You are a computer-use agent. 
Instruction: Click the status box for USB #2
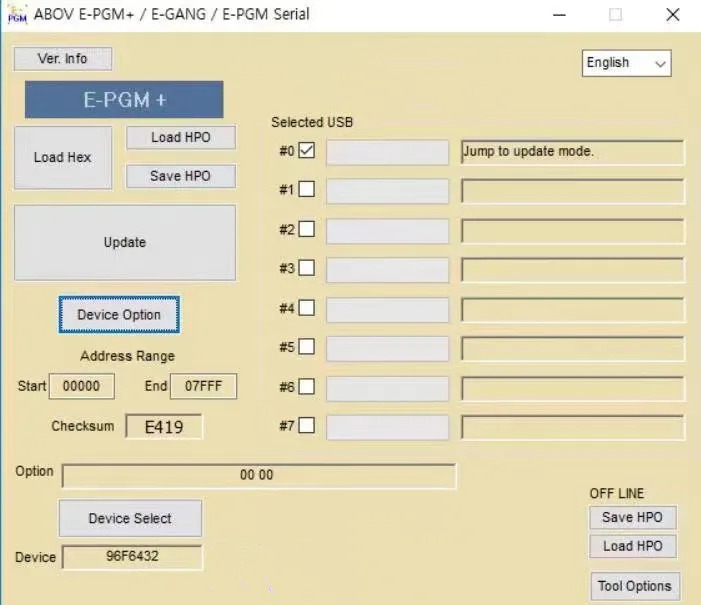coord(572,231)
